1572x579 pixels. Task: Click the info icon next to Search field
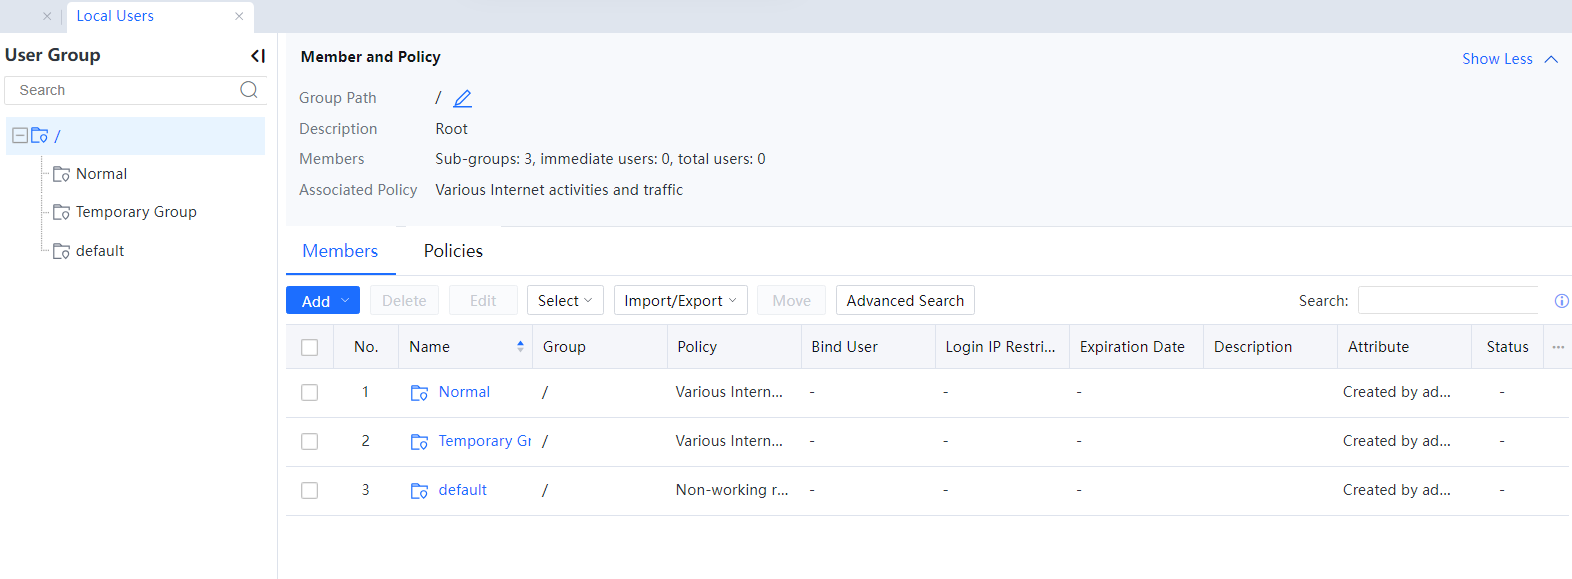pyautogui.click(x=1561, y=301)
